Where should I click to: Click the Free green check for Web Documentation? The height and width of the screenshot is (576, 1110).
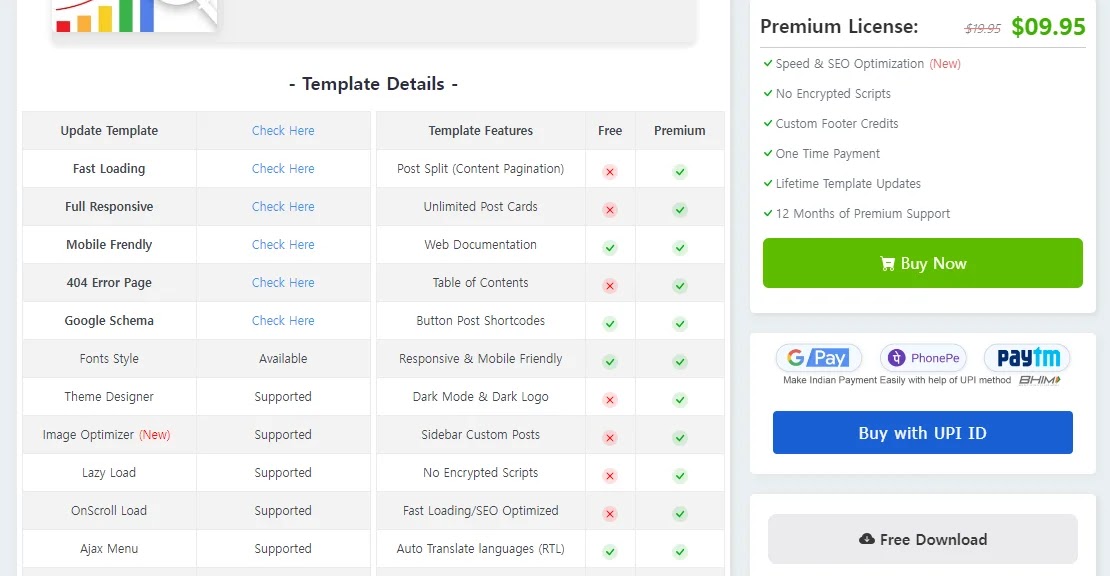click(x=610, y=248)
